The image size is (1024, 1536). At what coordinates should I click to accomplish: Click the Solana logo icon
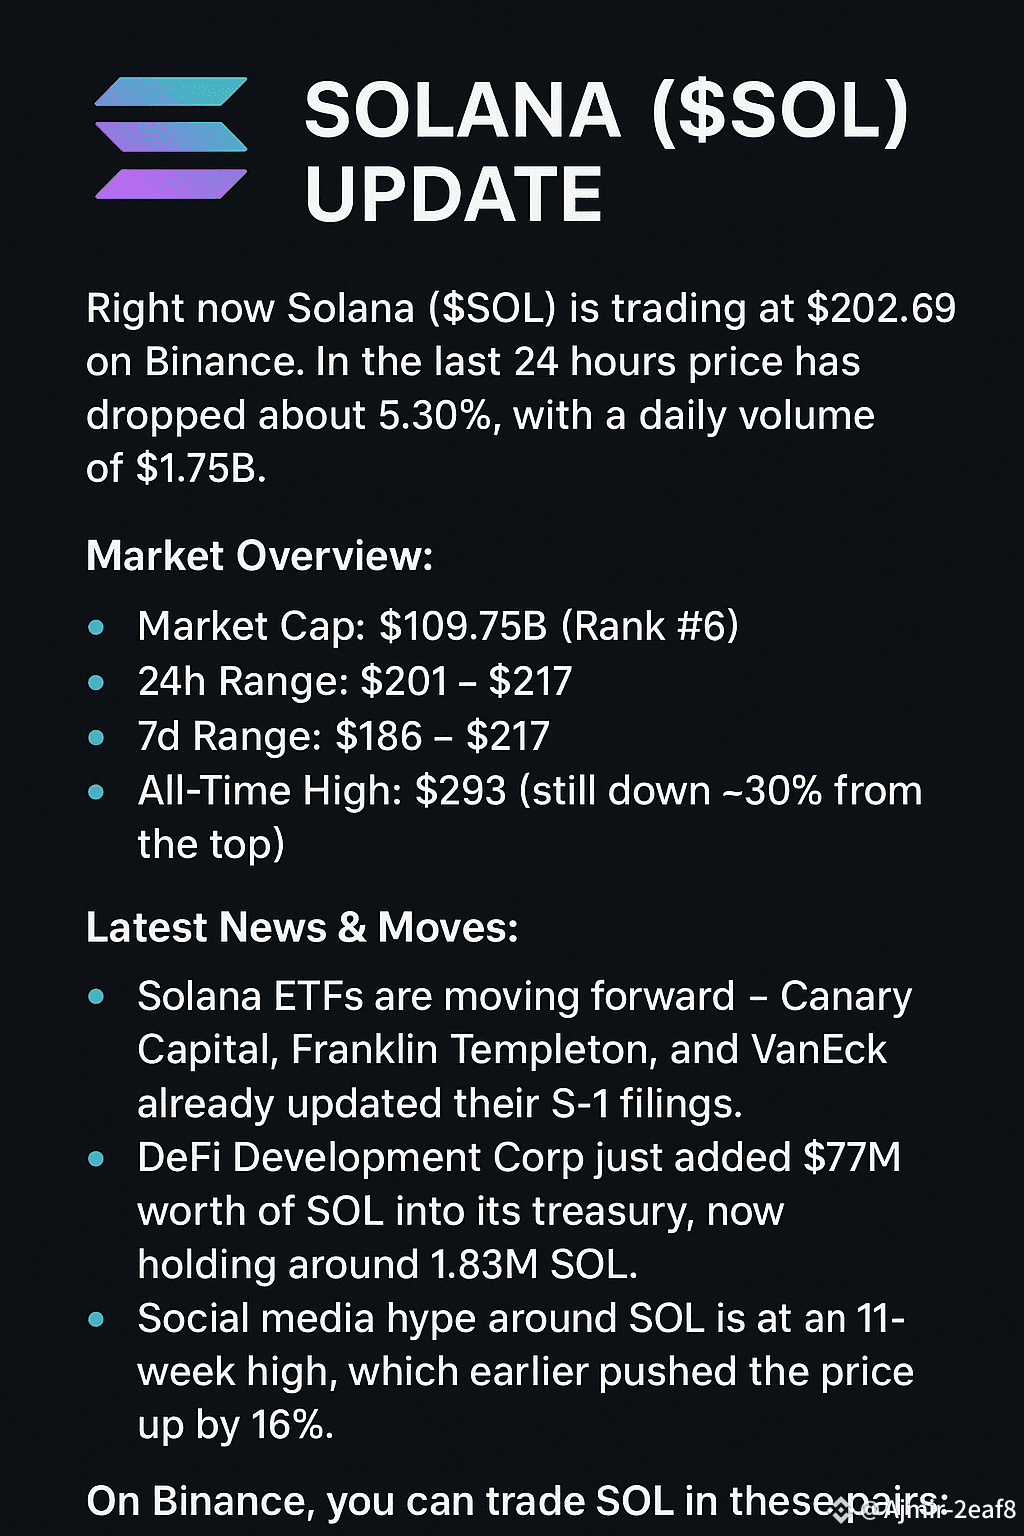click(171, 138)
